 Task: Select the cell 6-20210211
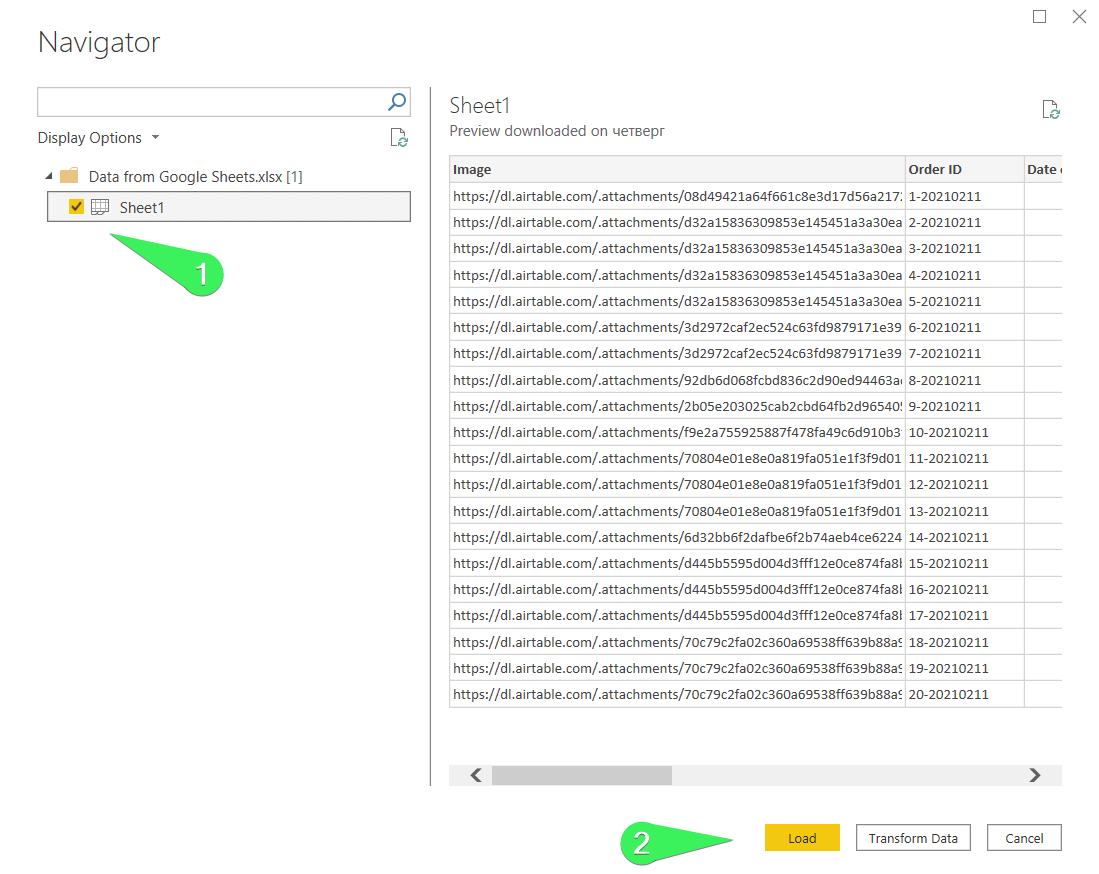pyautogui.click(x=964, y=327)
